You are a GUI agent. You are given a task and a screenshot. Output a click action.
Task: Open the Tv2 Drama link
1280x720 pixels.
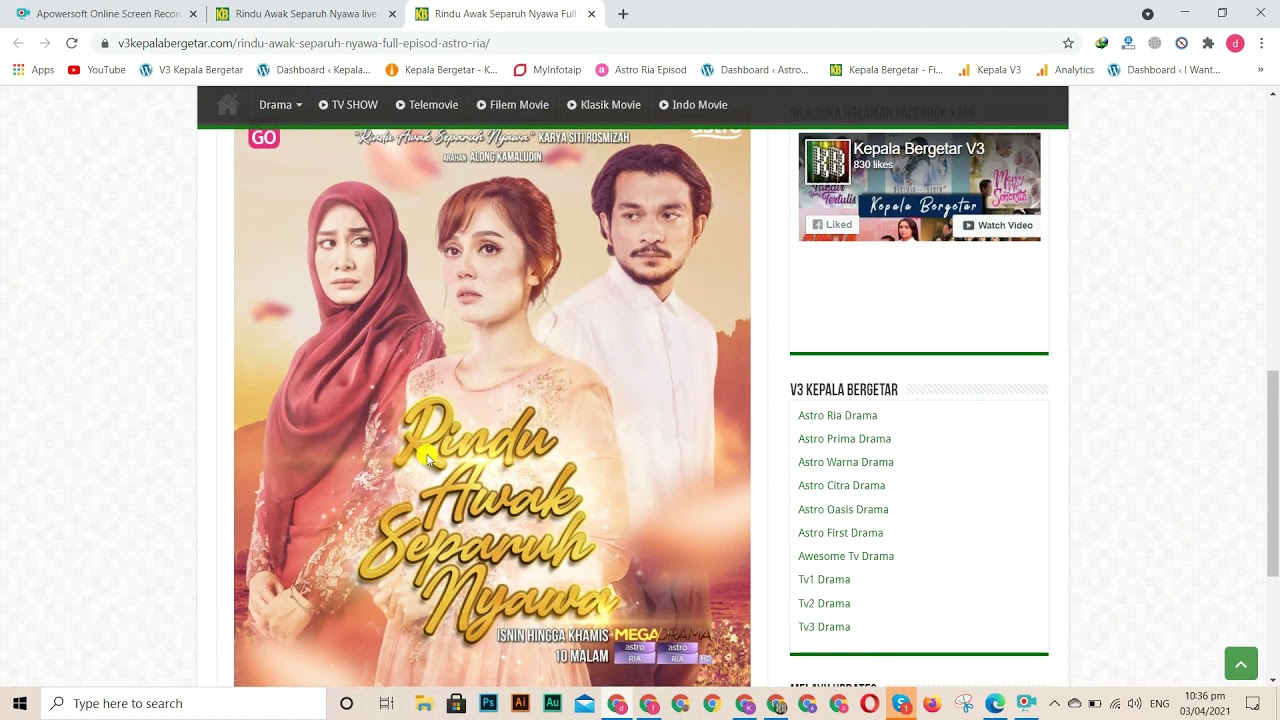click(x=824, y=603)
